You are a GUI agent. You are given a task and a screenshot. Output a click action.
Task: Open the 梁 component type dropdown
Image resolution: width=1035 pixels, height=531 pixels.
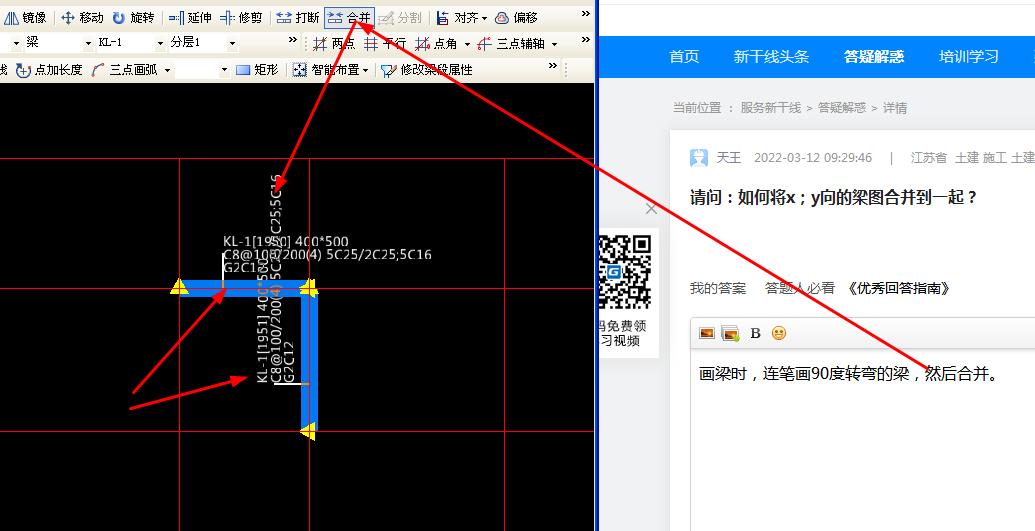(x=88, y=44)
